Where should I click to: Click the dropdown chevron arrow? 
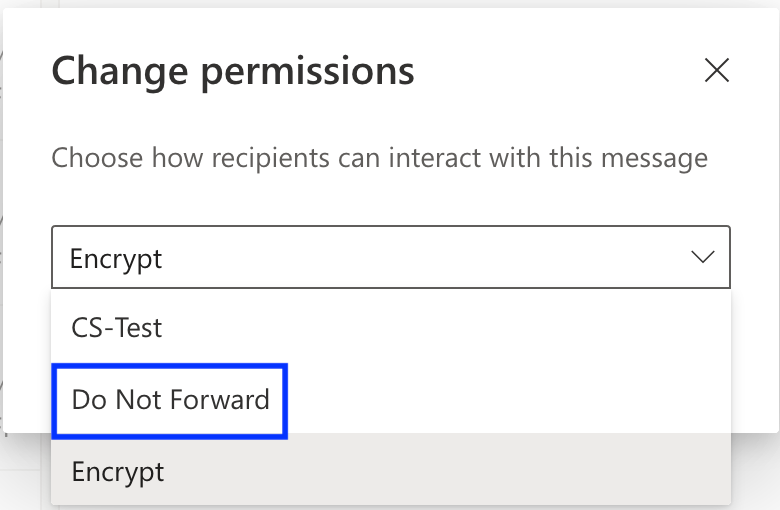point(703,258)
